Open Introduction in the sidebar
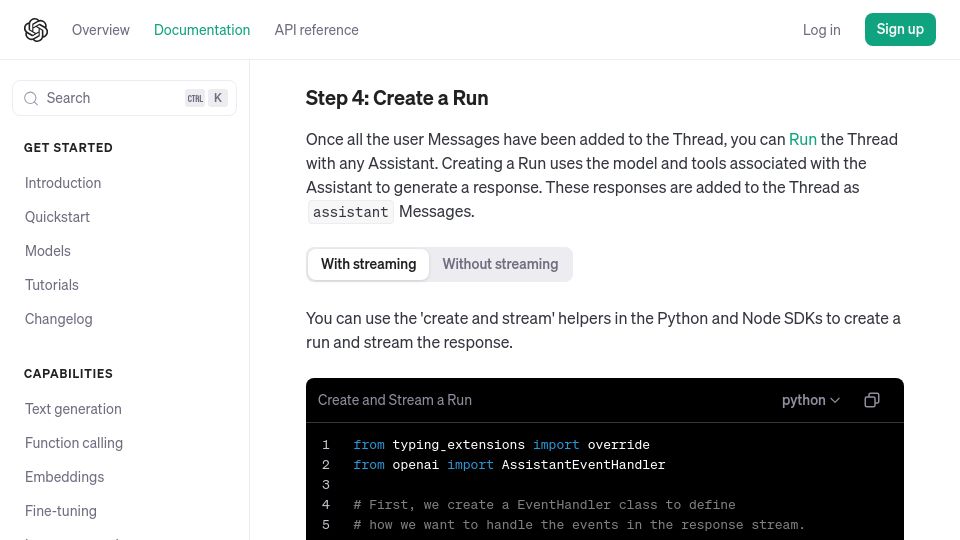960x540 pixels. 63,183
